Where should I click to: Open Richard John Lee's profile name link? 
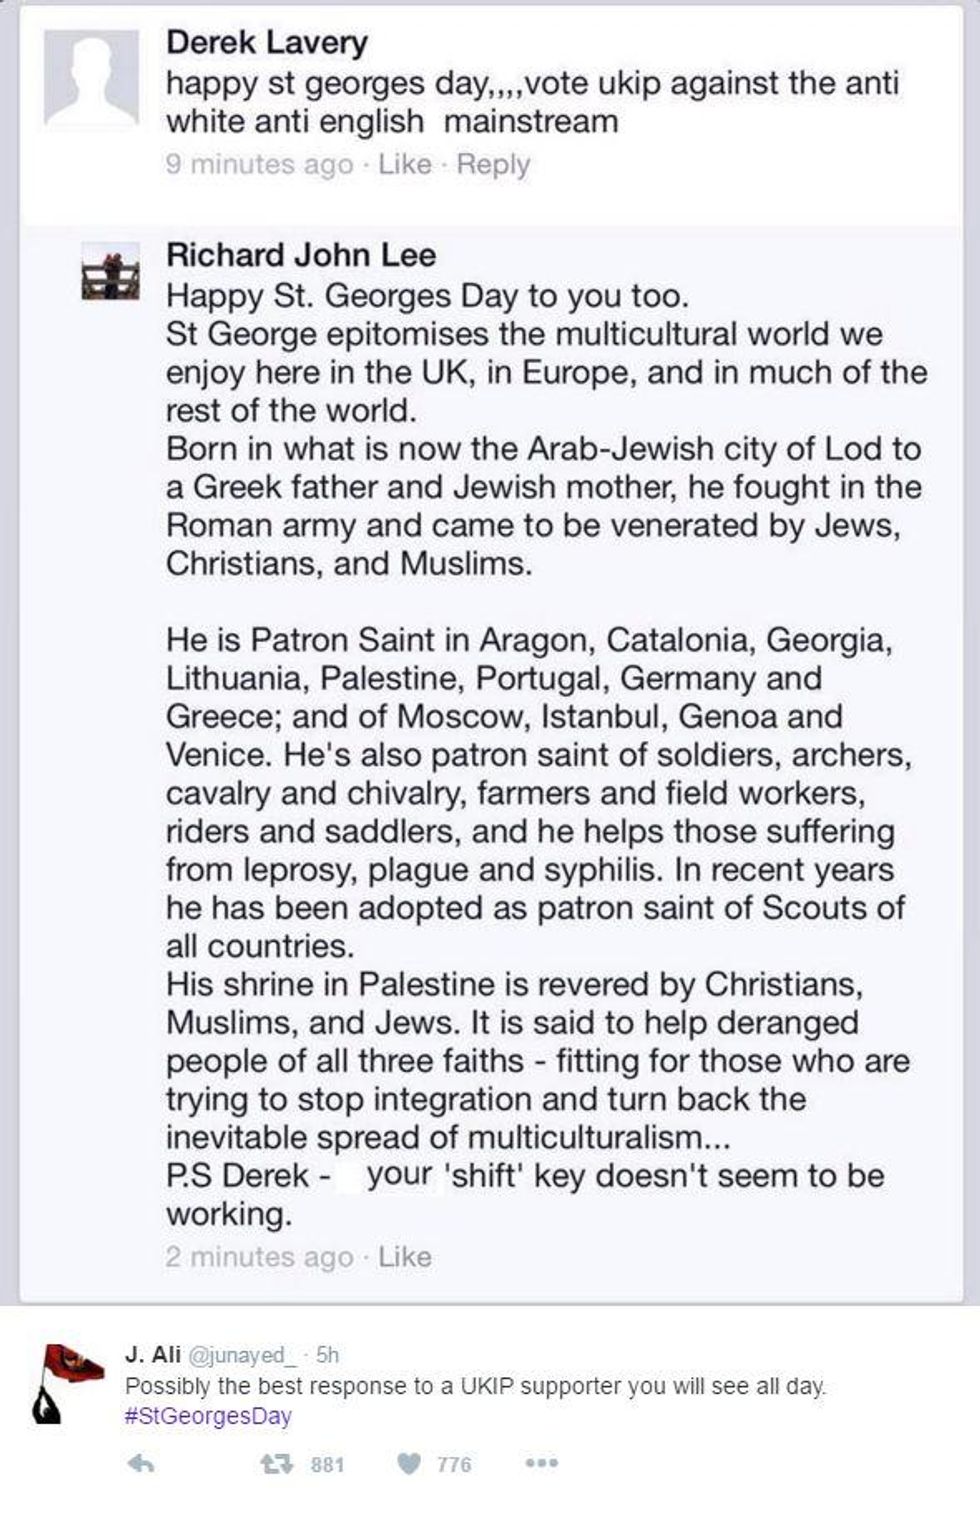[301, 254]
